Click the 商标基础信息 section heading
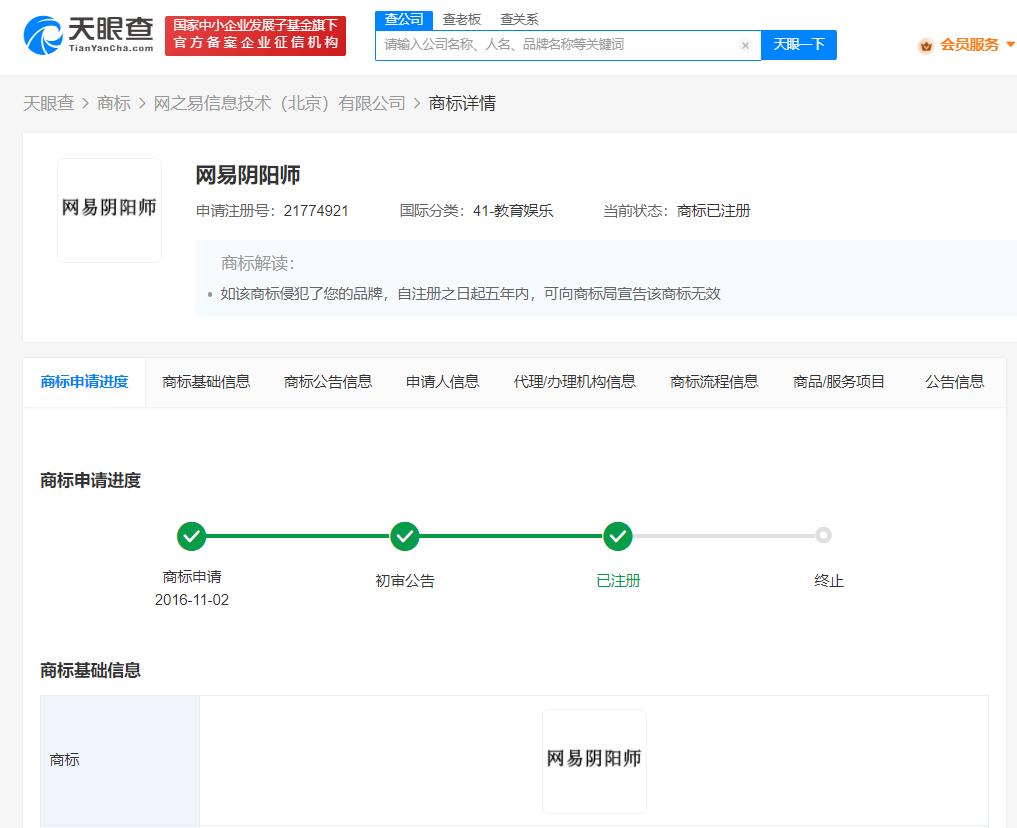The width and height of the screenshot is (1017, 828). click(x=90, y=670)
